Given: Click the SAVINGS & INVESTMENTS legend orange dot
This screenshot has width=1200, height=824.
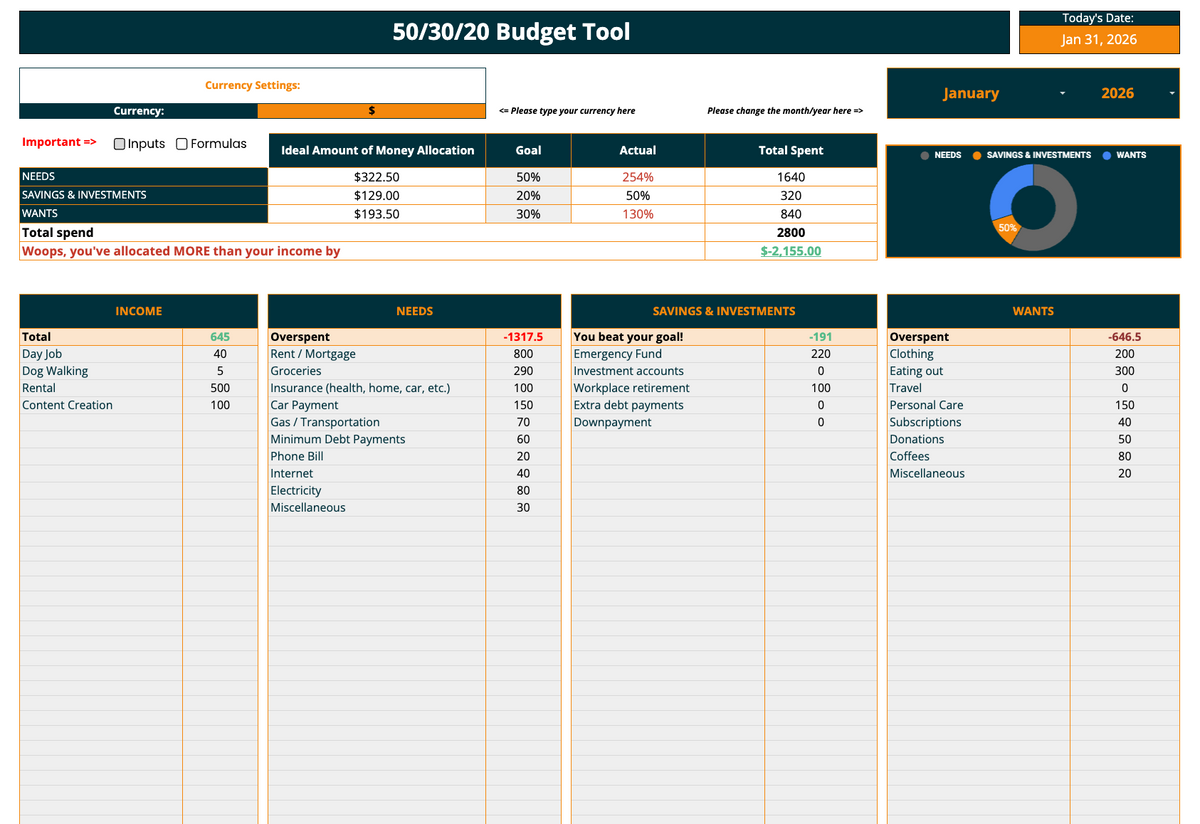Looking at the screenshot, I should coord(977,156).
